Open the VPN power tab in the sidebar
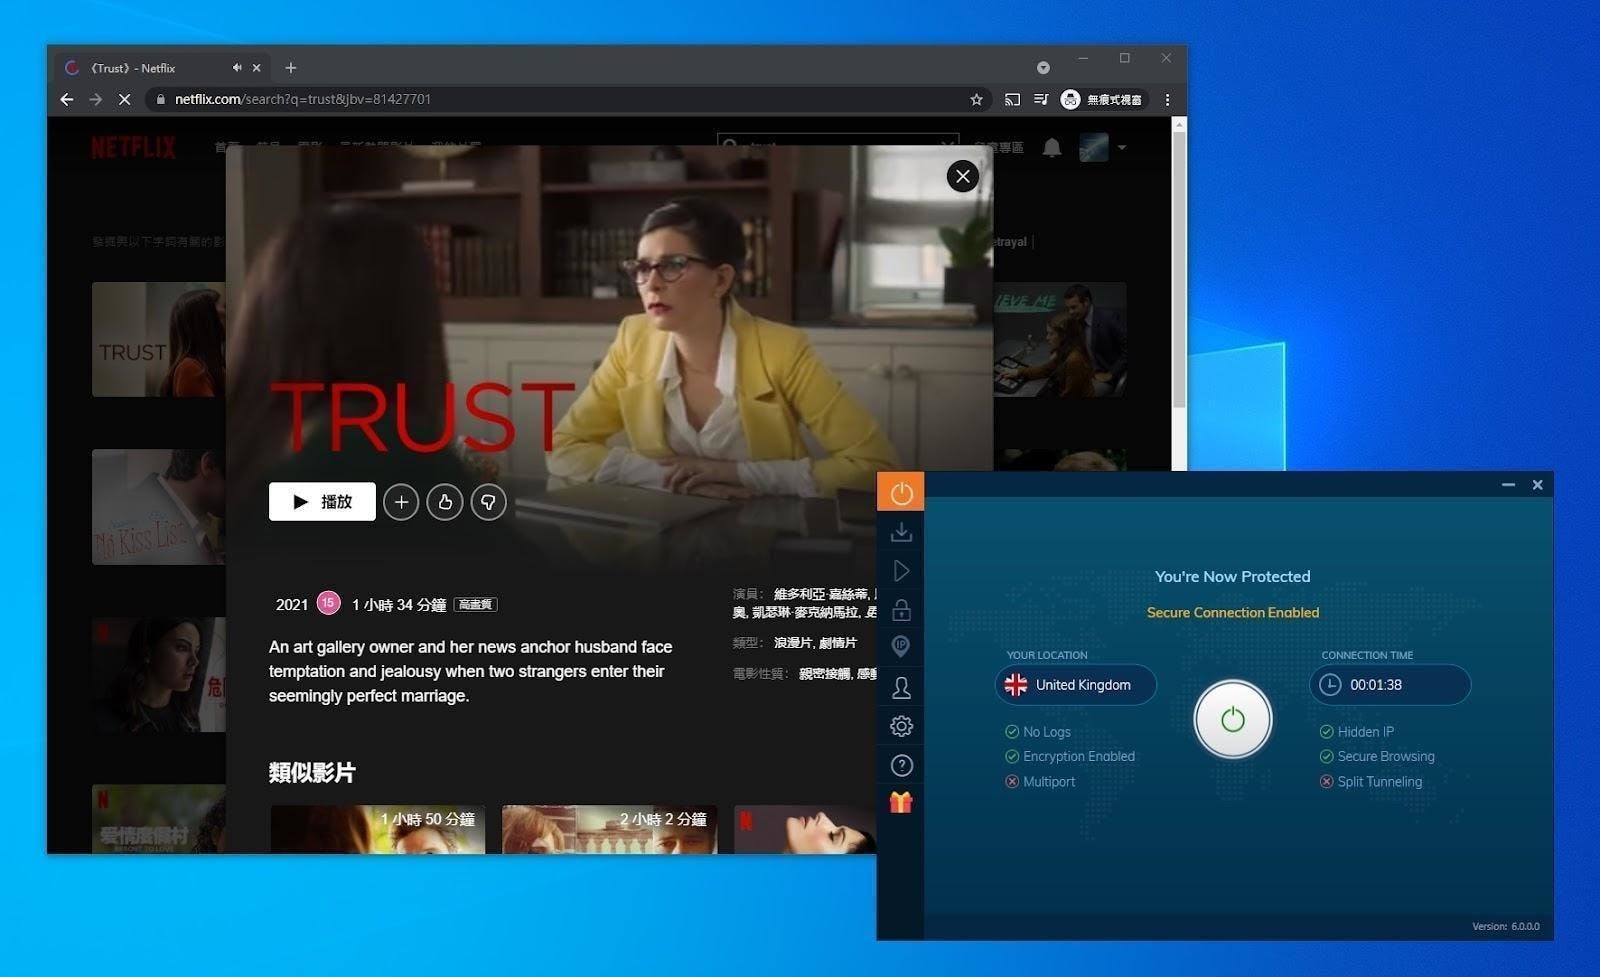The width and height of the screenshot is (1600, 977). pyautogui.click(x=901, y=492)
